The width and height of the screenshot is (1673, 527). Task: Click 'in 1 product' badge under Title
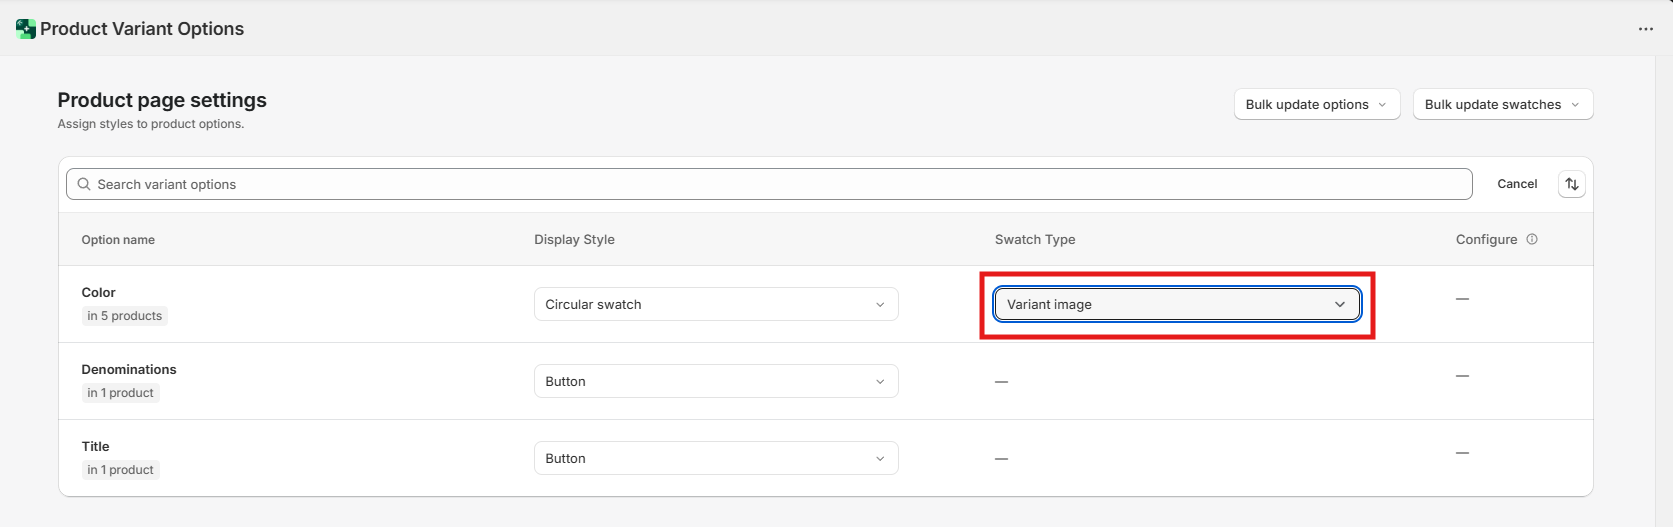pos(120,470)
